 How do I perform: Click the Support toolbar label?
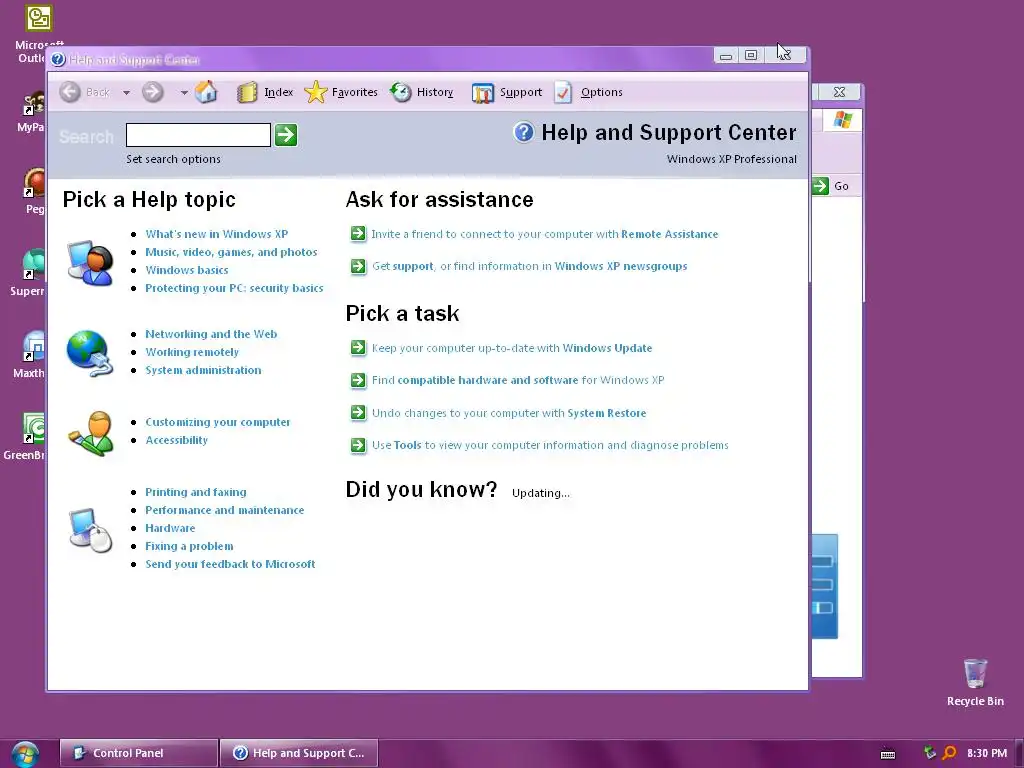(x=521, y=92)
